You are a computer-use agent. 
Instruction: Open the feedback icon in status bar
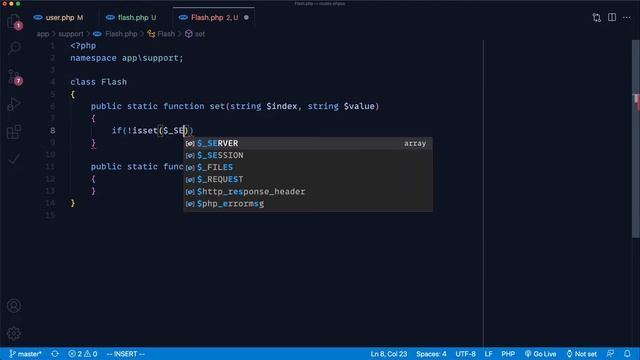[x=611, y=354]
